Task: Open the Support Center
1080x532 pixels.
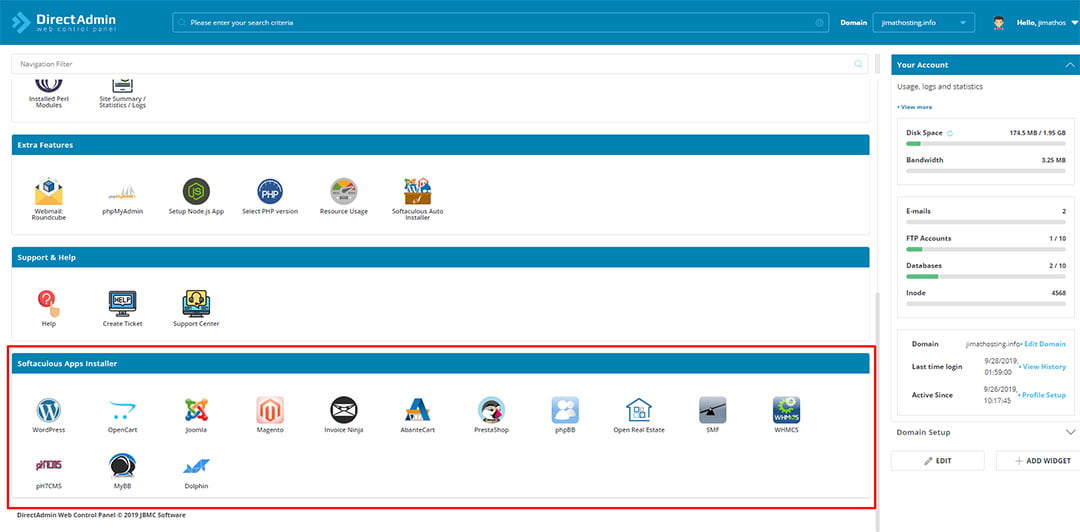Action: (x=196, y=304)
